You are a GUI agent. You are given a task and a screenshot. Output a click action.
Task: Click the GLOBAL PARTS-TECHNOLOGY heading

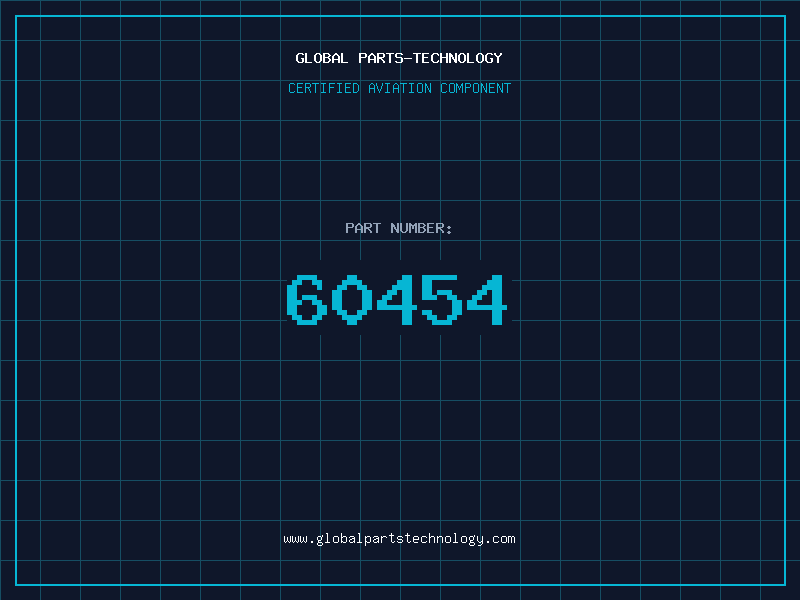(x=399, y=58)
